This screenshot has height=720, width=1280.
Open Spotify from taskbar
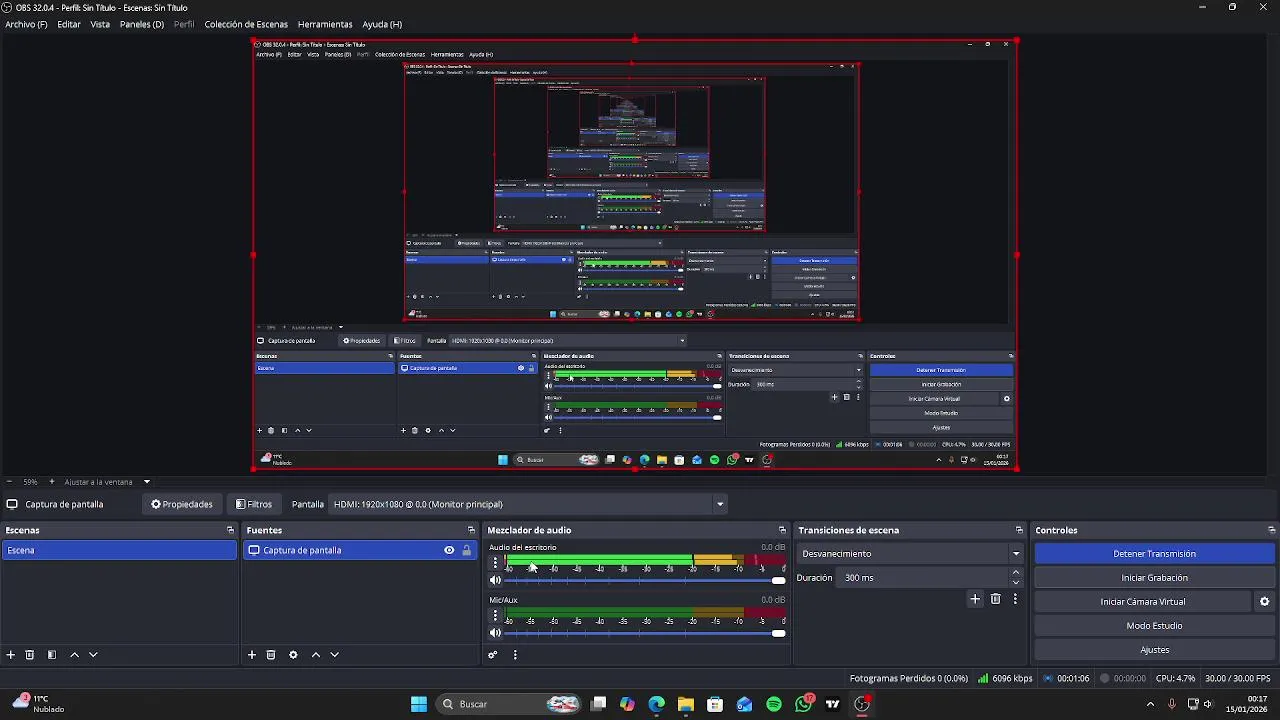click(774, 704)
